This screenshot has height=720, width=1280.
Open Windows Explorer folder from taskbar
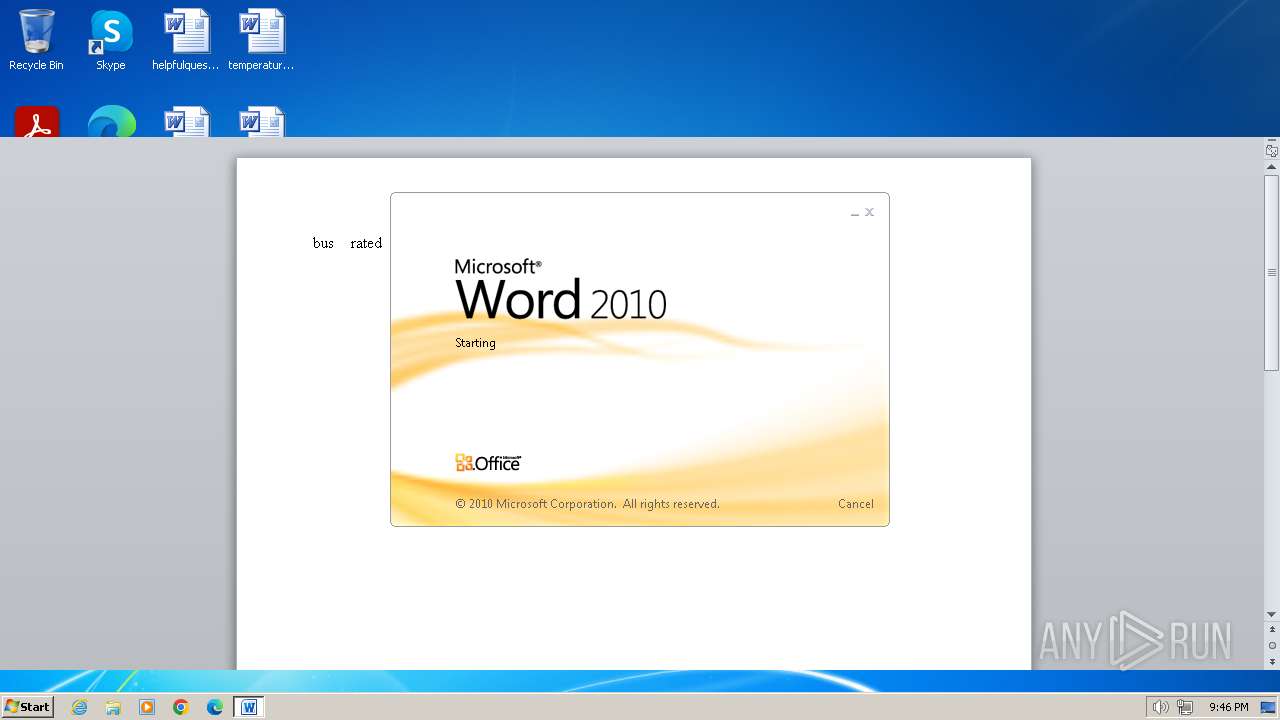(x=113, y=707)
